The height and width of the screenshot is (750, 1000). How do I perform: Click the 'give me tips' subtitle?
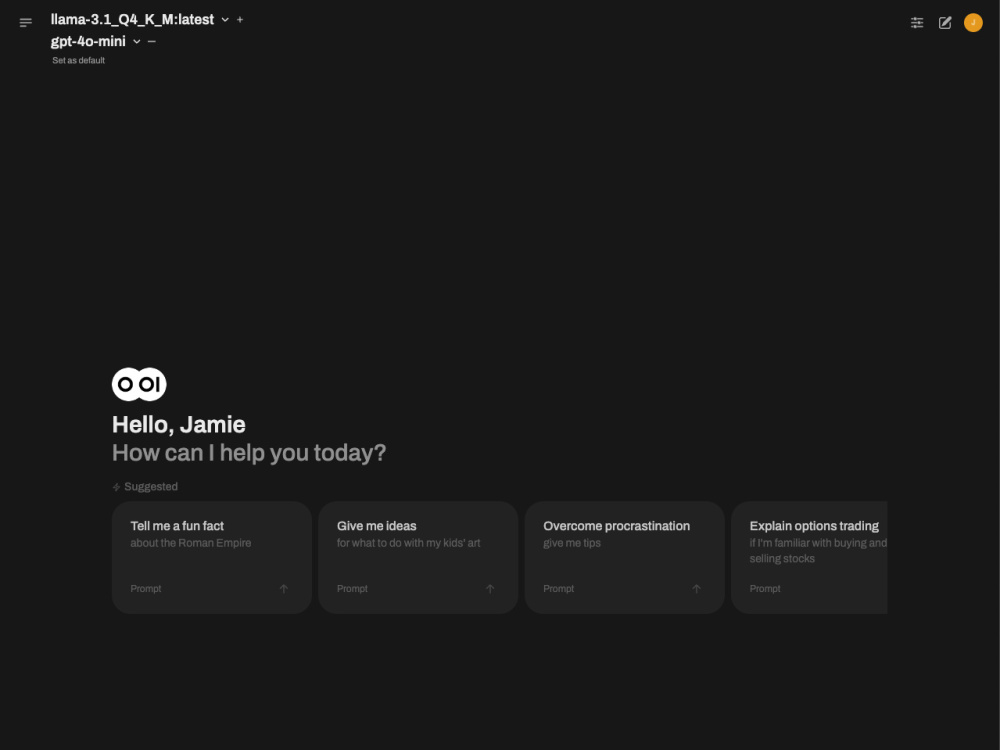[x=572, y=543]
